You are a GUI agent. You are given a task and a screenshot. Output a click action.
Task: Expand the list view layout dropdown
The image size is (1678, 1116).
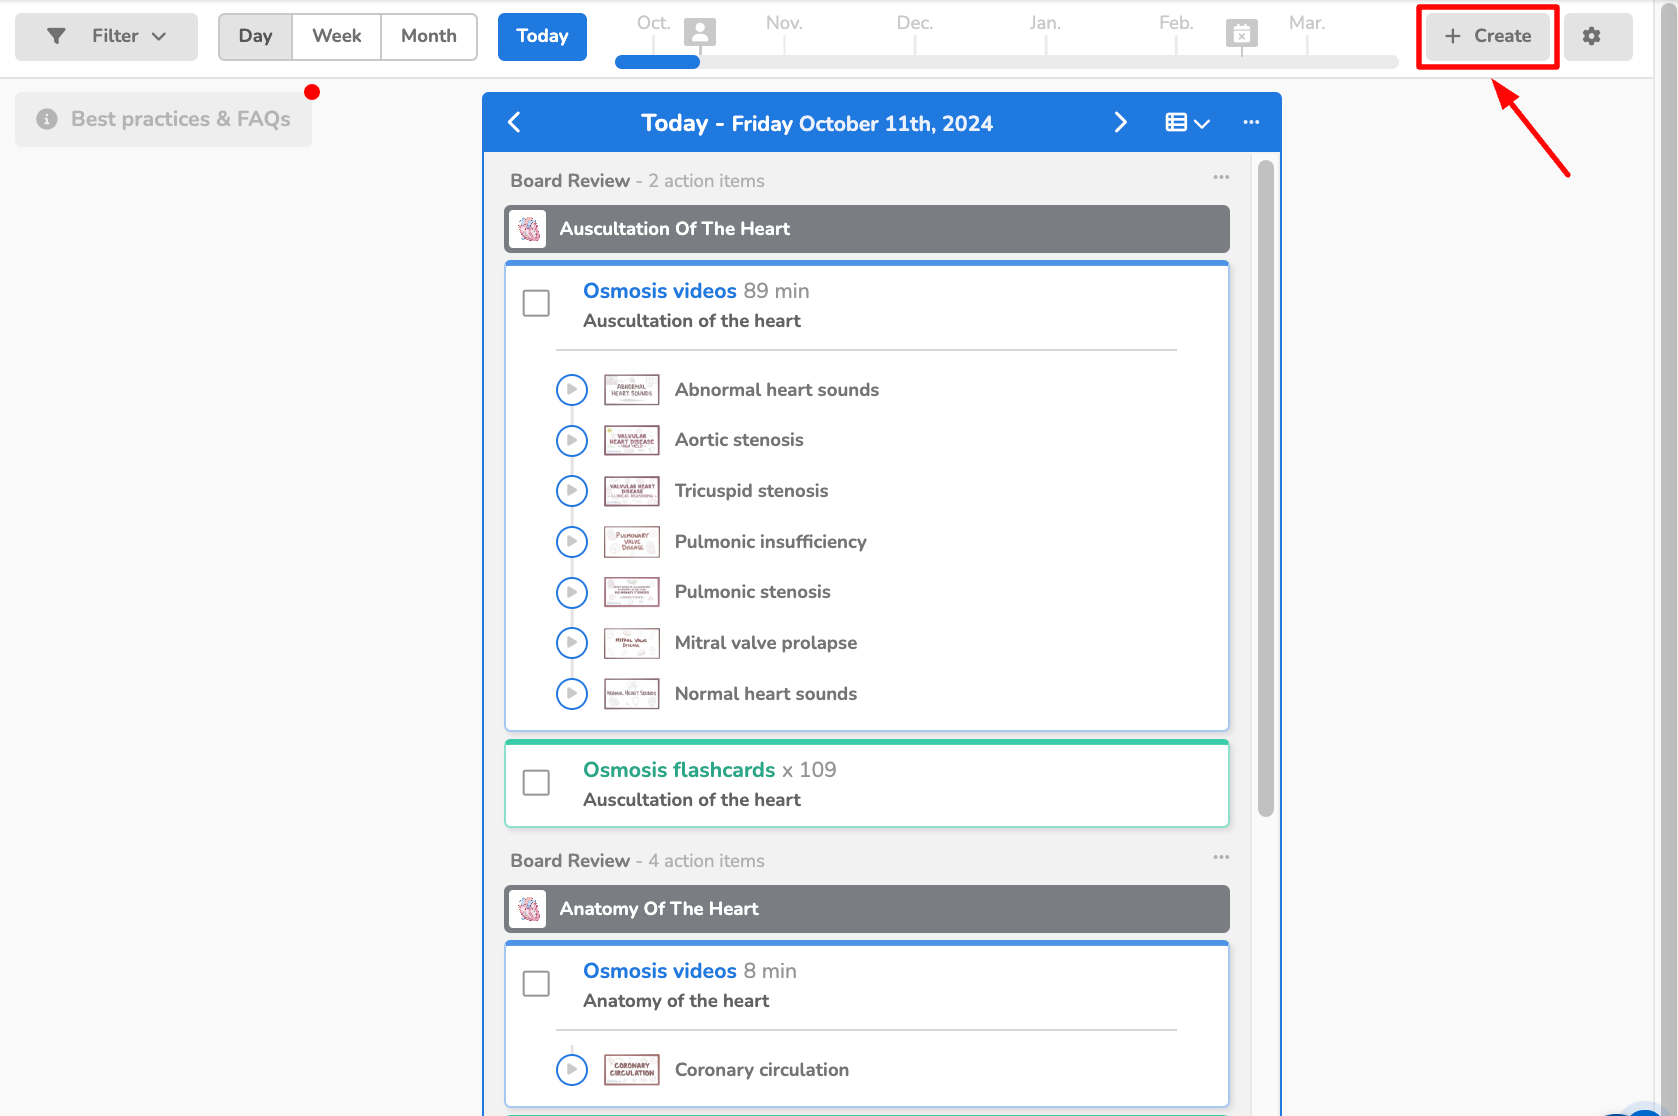pos(1187,122)
